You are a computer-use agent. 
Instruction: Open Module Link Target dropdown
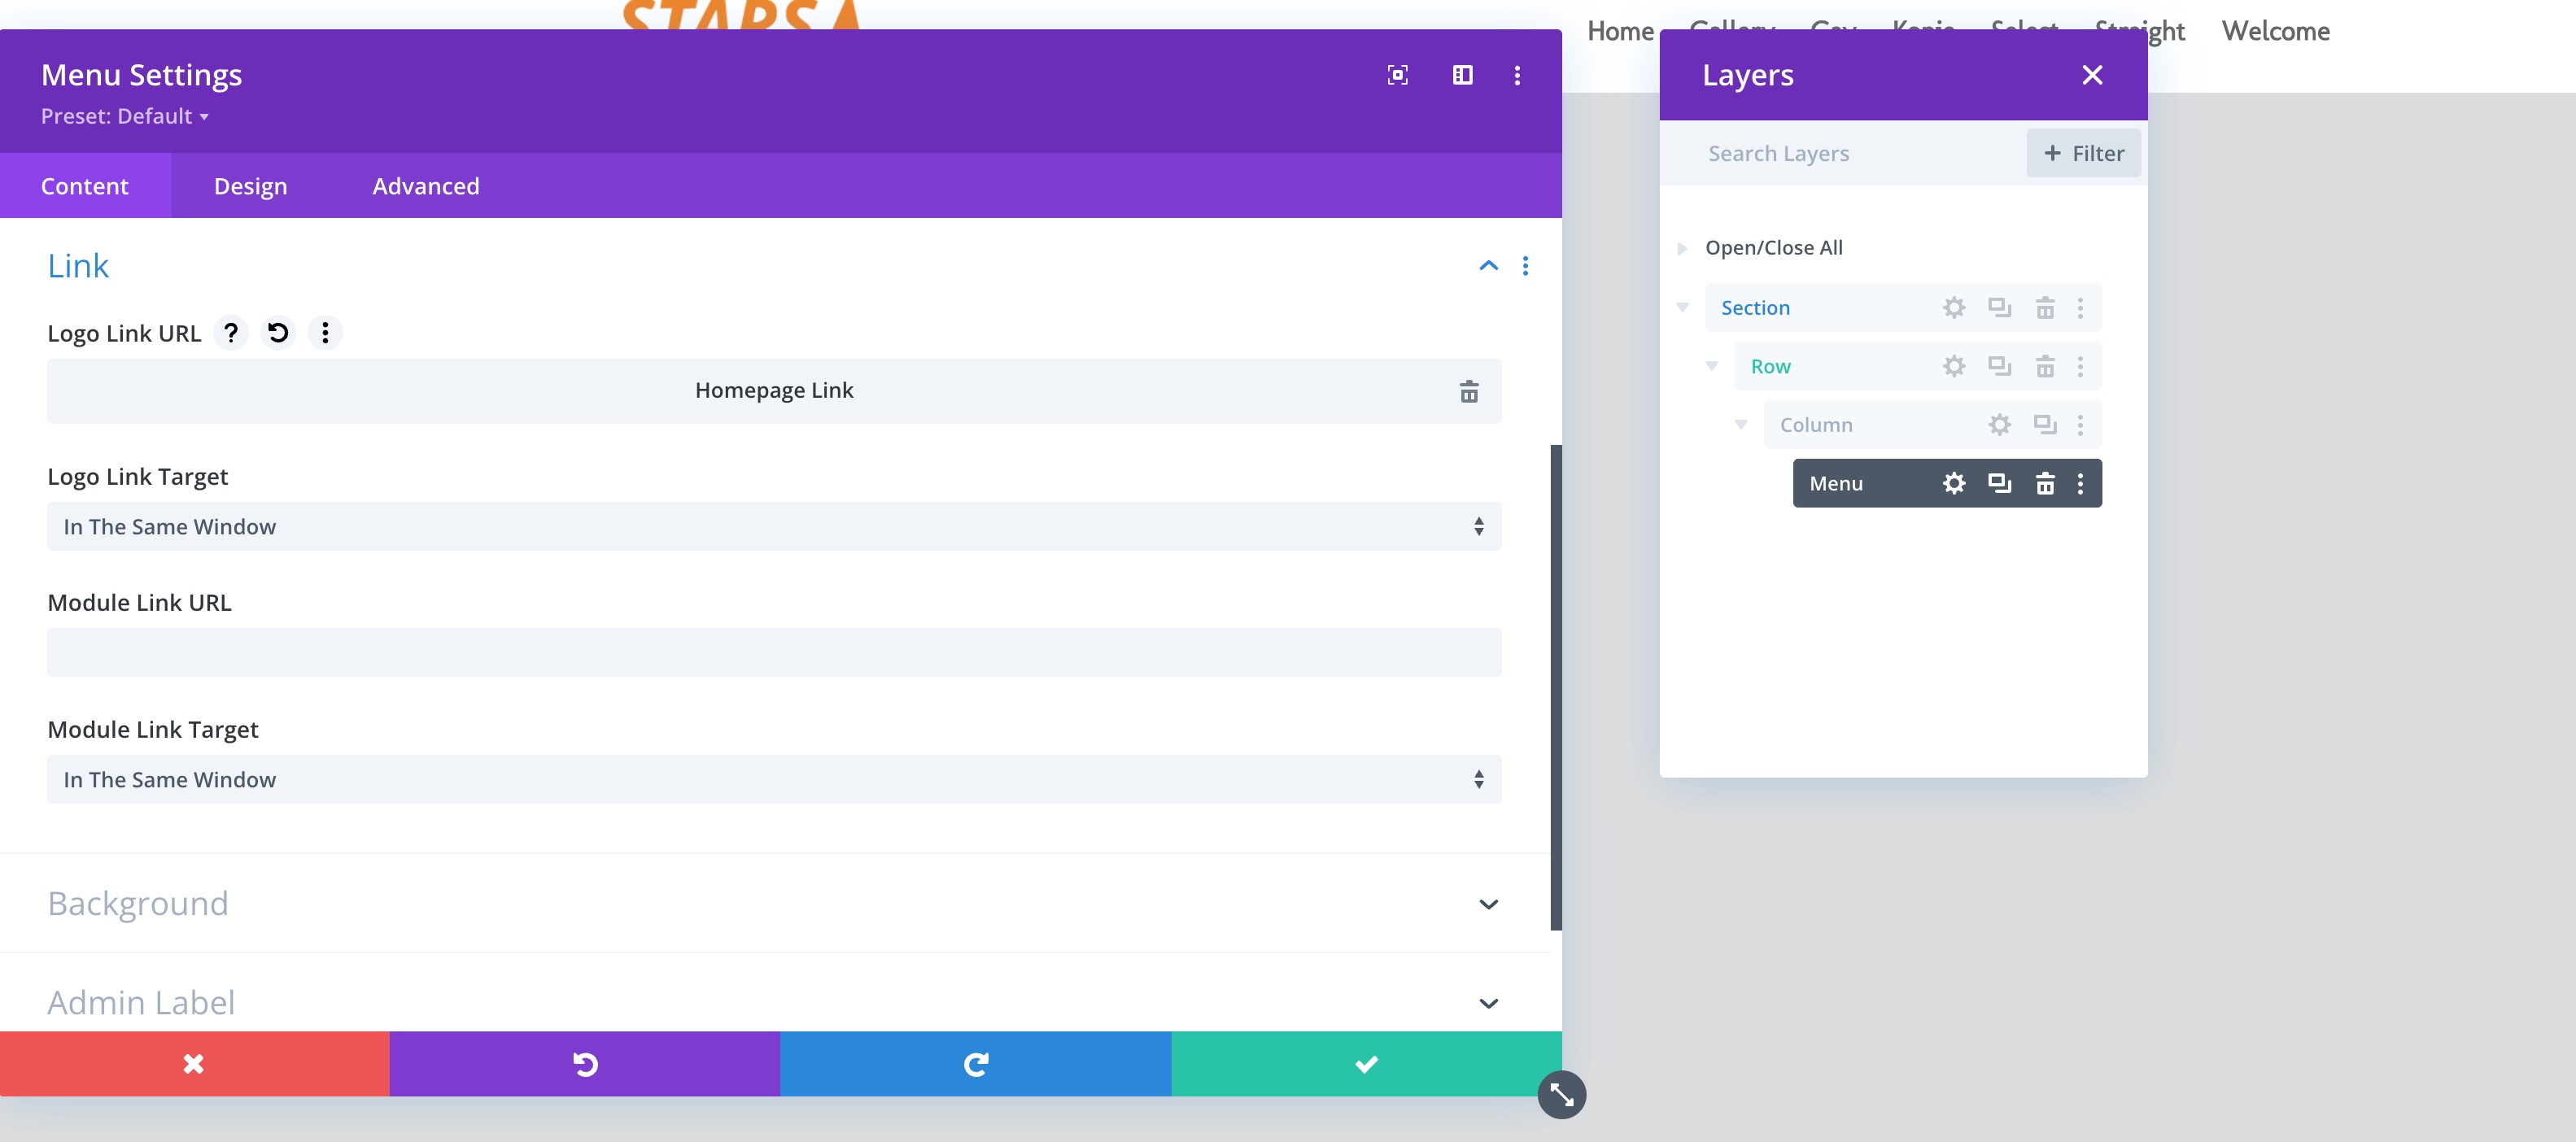(773, 779)
